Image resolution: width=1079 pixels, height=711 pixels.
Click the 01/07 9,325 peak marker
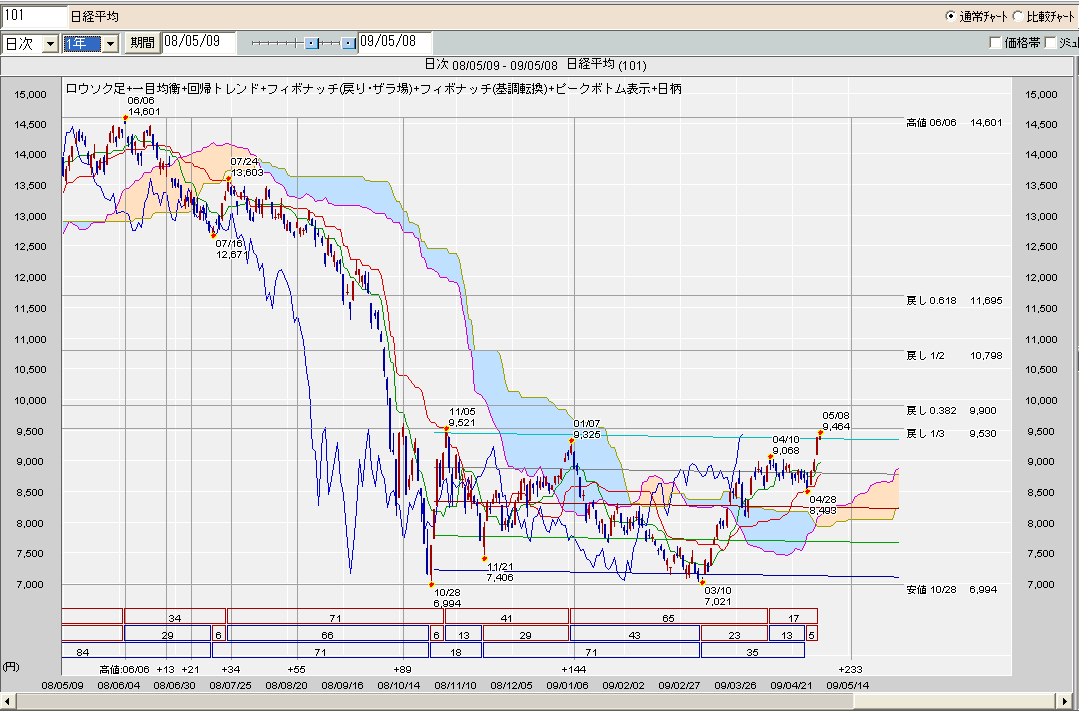[572, 440]
